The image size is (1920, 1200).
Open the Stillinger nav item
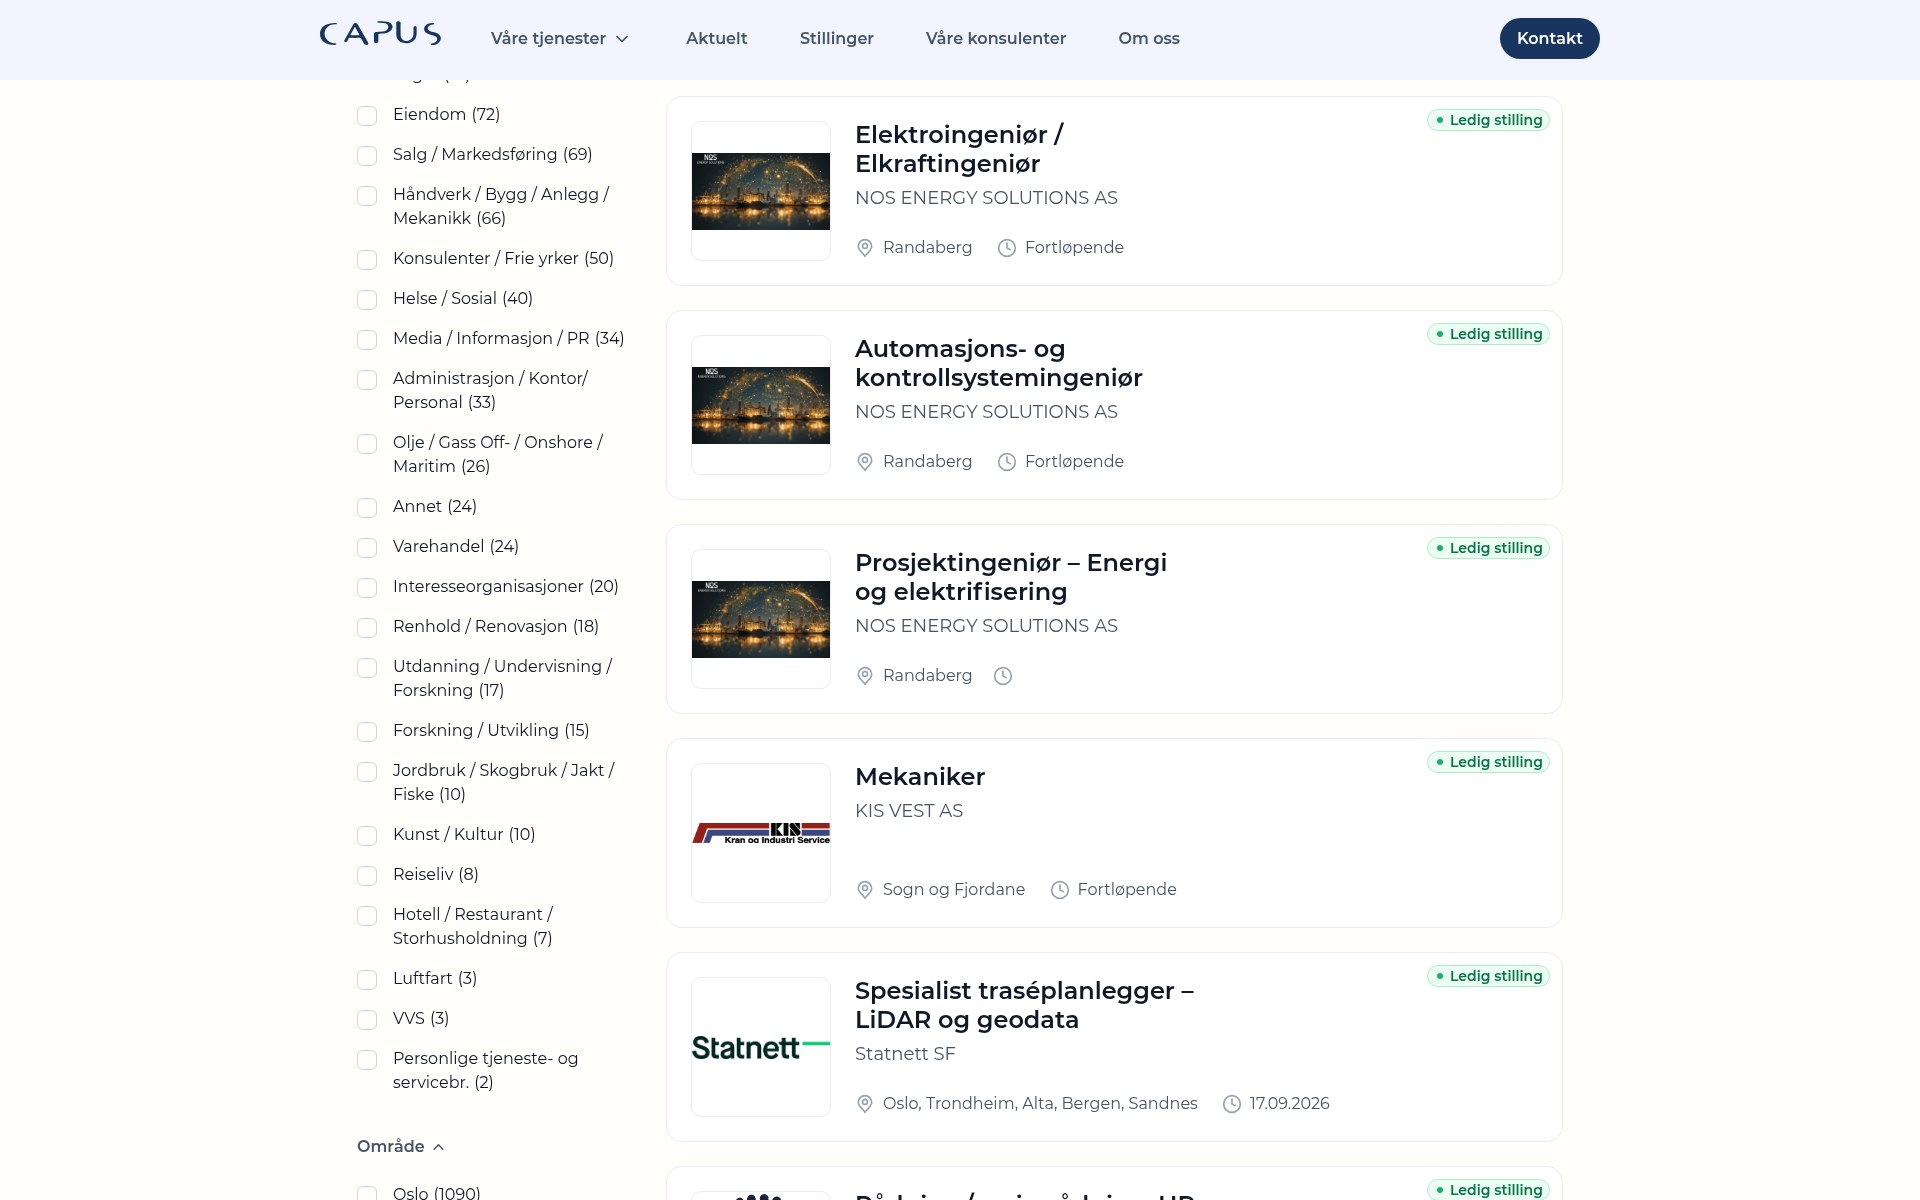pyautogui.click(x=836, y=38)
